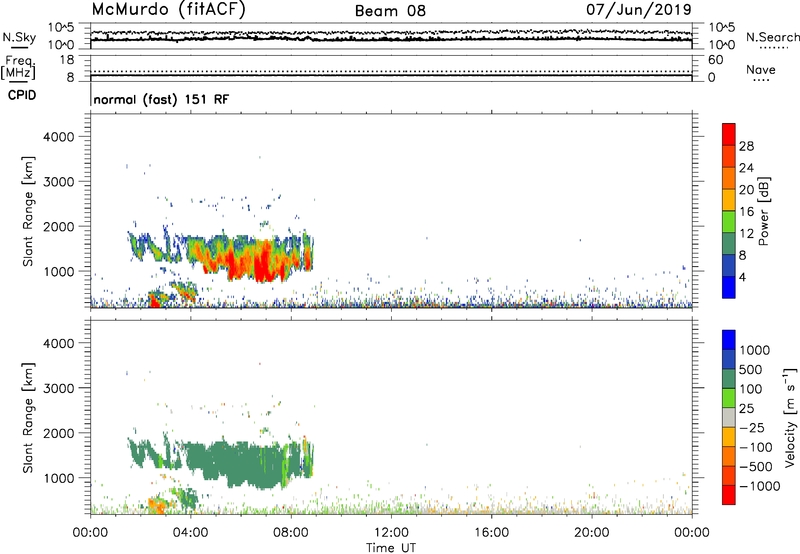Screen dimensions: 800x554
Task: Click the 'Beam 08' label
Action: [390, 11]
